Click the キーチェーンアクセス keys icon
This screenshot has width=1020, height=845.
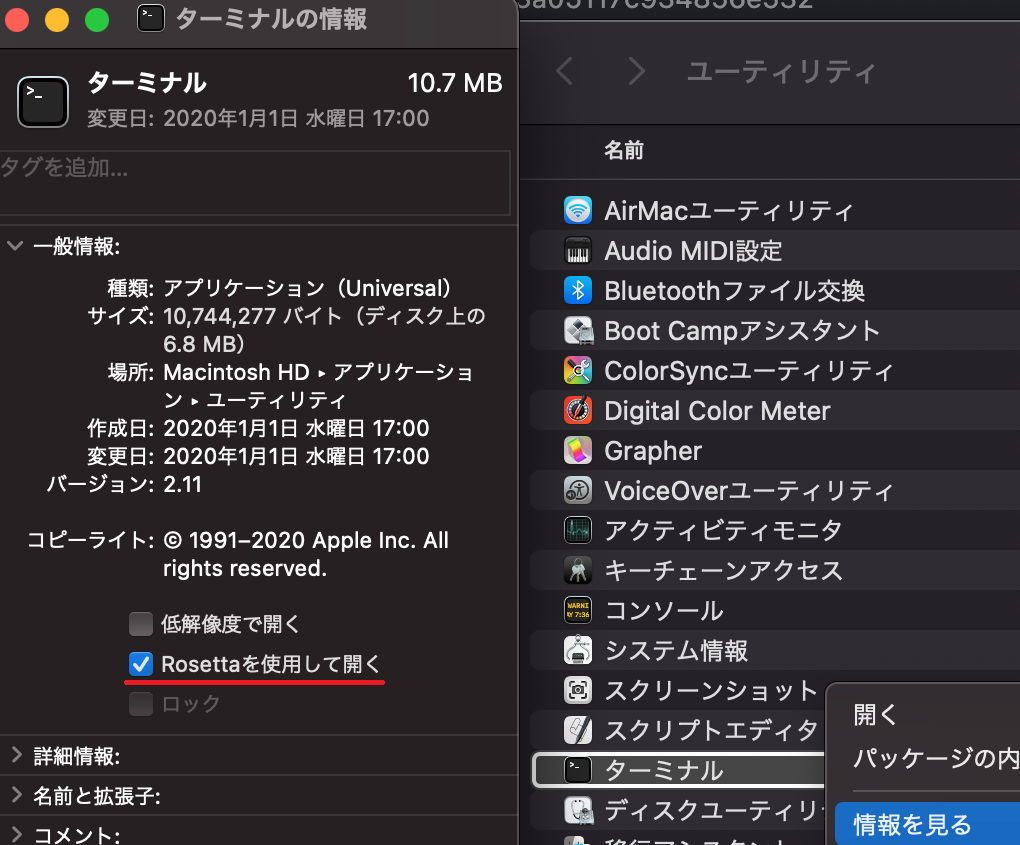click(578, 570)
